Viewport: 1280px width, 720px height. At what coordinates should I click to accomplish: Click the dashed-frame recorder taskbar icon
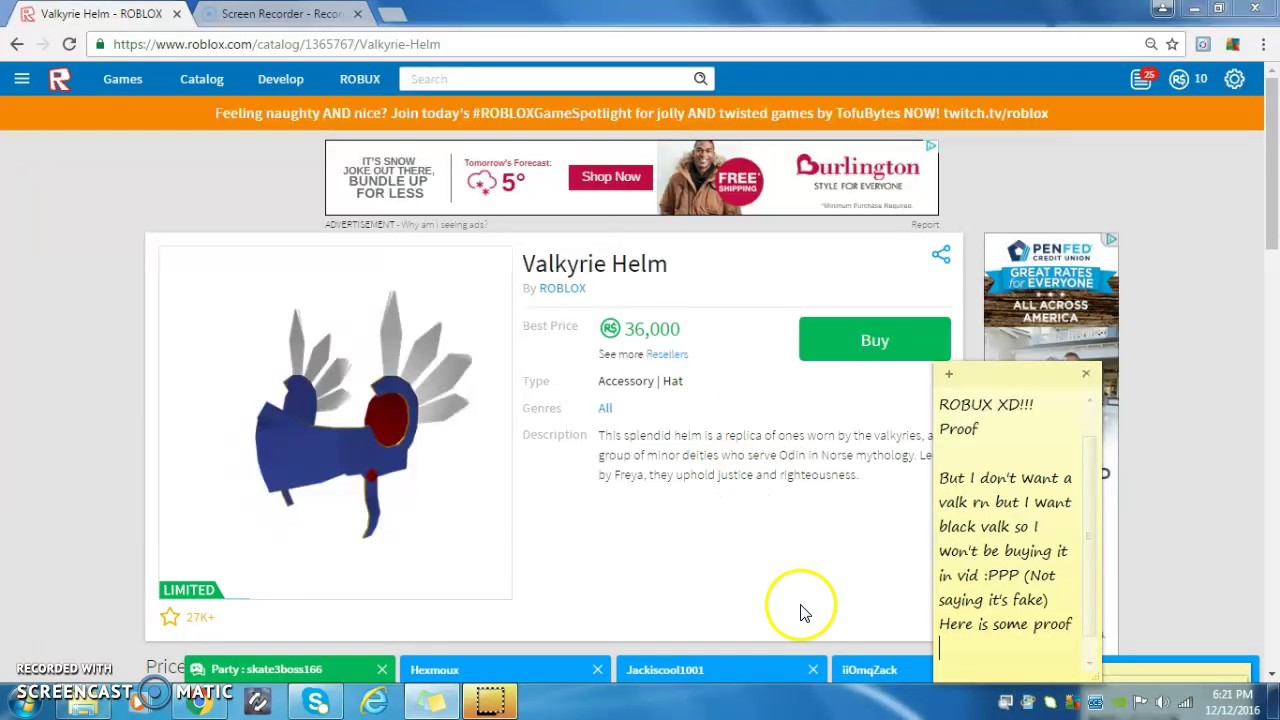click(x=490, y=703)
